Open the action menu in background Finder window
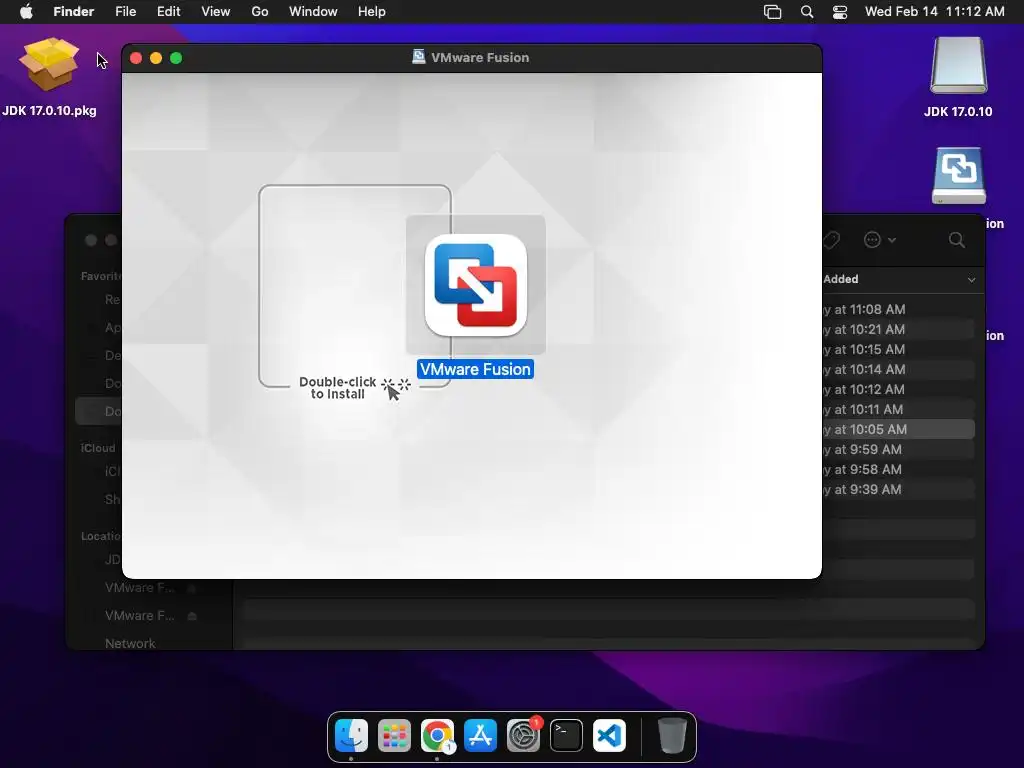Viewport: 1024px width, 768px height. coord(879,240)
